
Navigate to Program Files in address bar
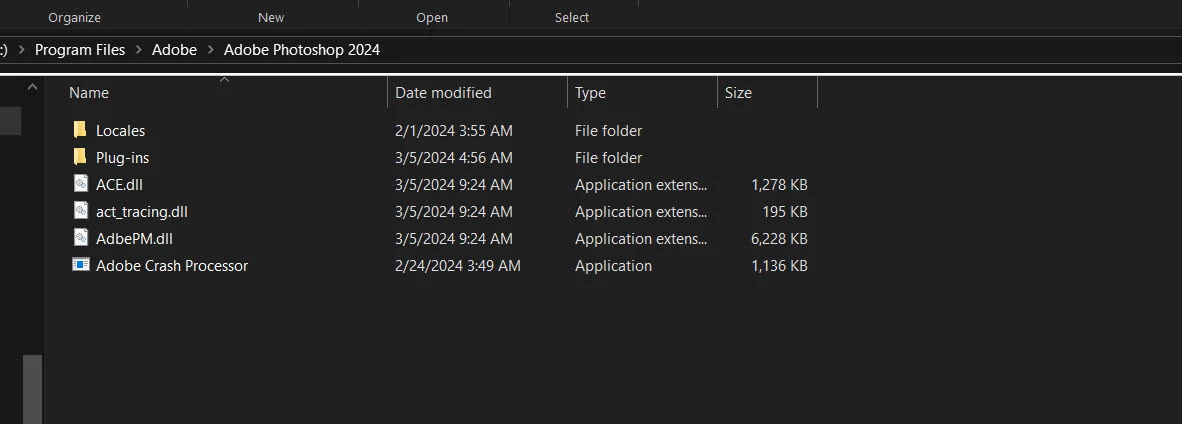pos(80,51)
